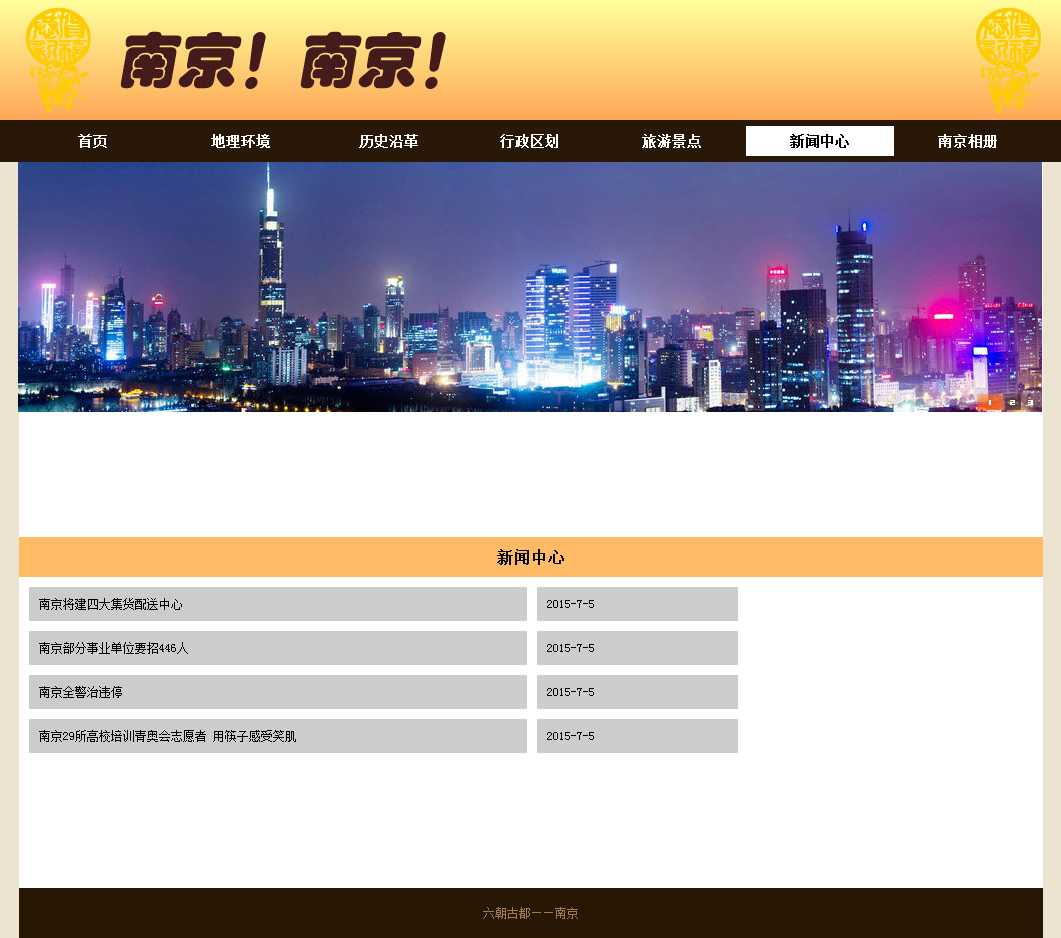Screen dimensions: 1061x938
Task: Switch banner to slide 2
Action: 1011,402
